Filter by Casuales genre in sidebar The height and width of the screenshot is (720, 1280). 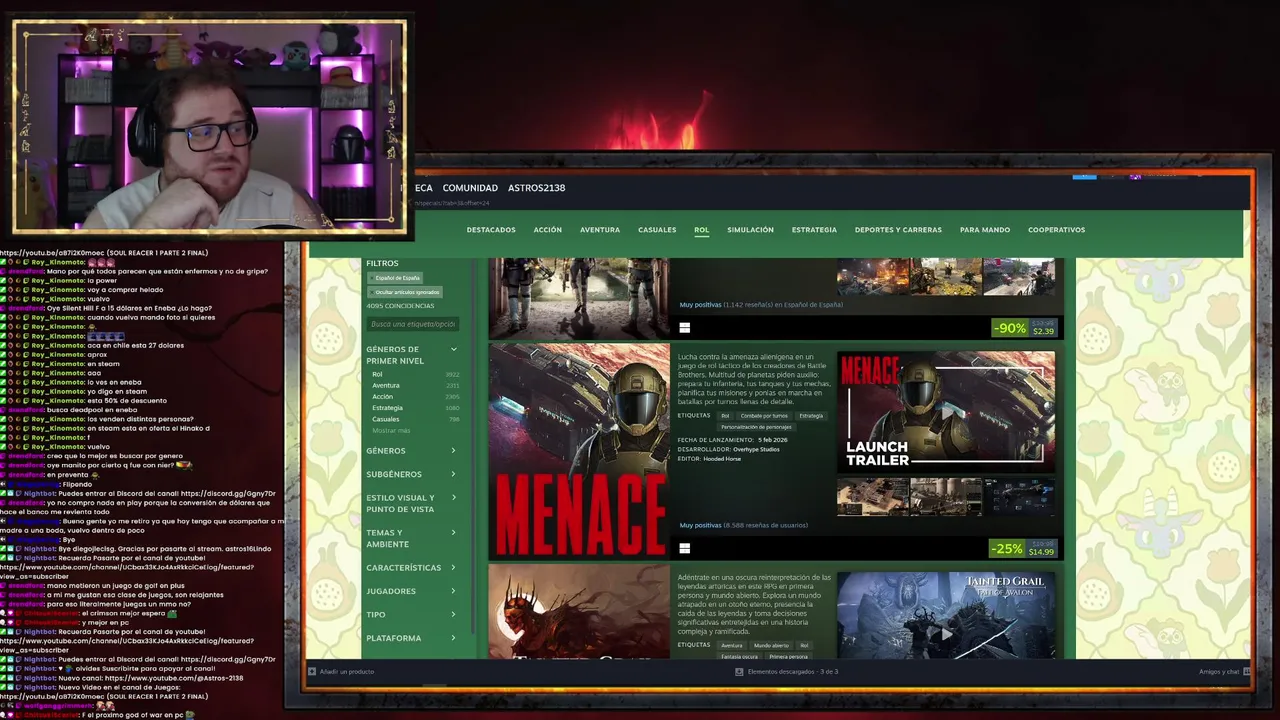tap(415, 419)
